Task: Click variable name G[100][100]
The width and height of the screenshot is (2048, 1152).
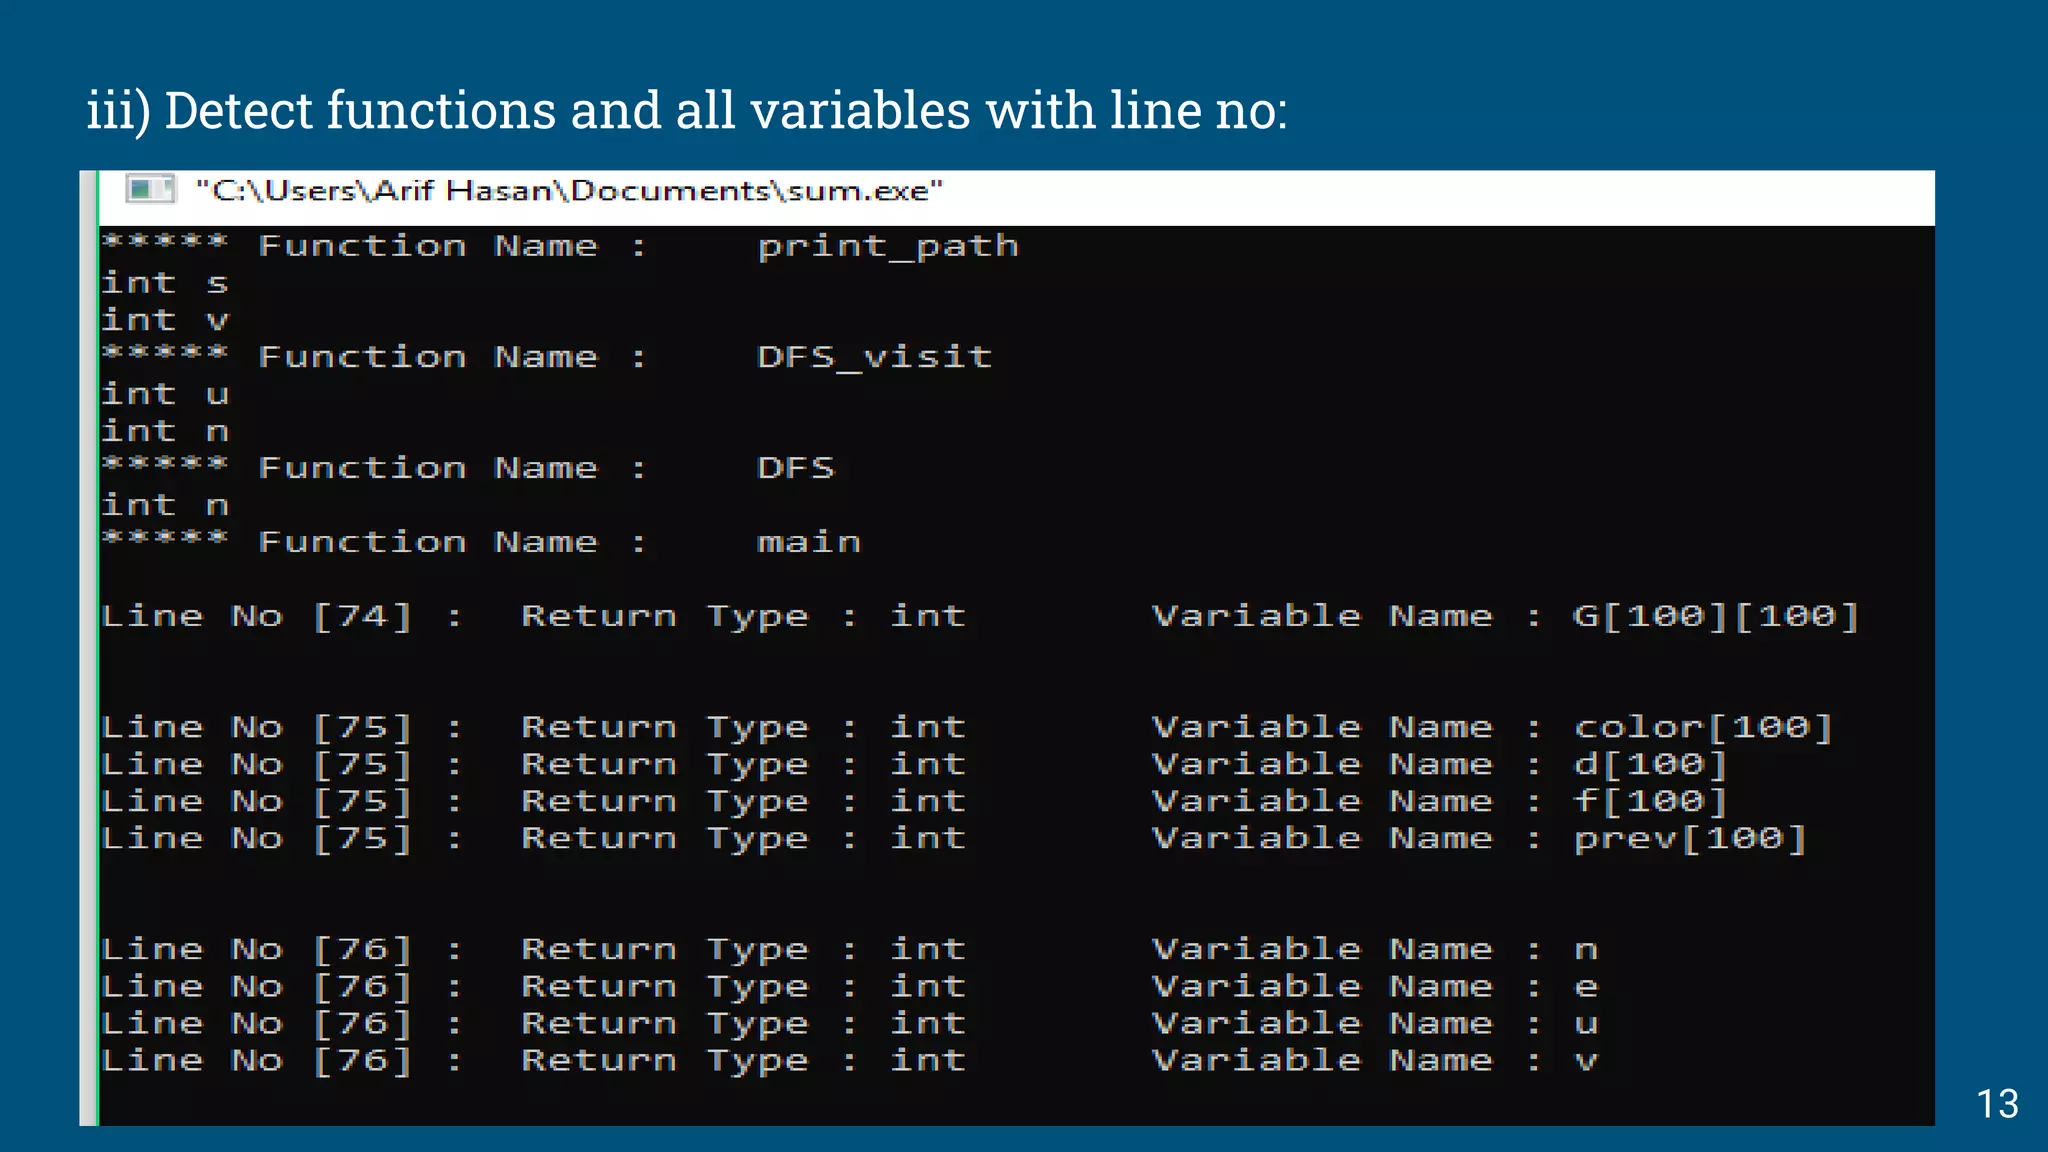Action: coord(1715,616)
